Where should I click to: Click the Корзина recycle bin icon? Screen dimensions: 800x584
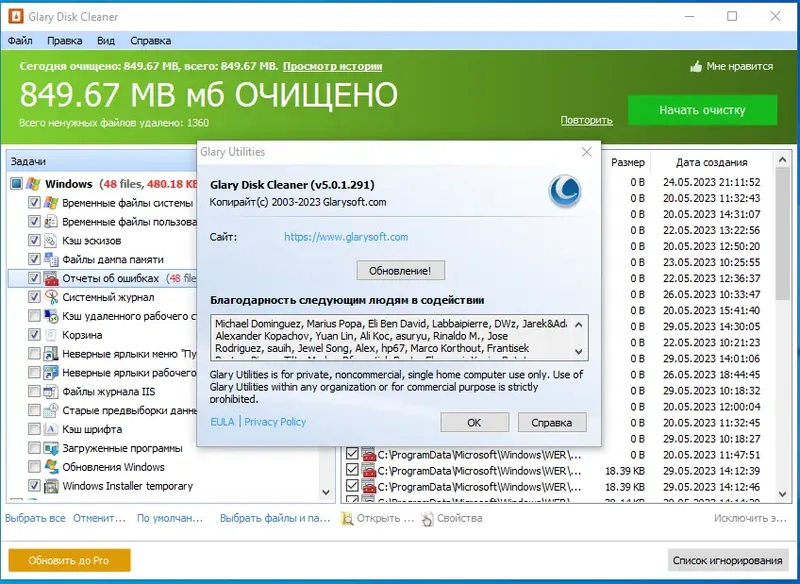tap(51, 335)
